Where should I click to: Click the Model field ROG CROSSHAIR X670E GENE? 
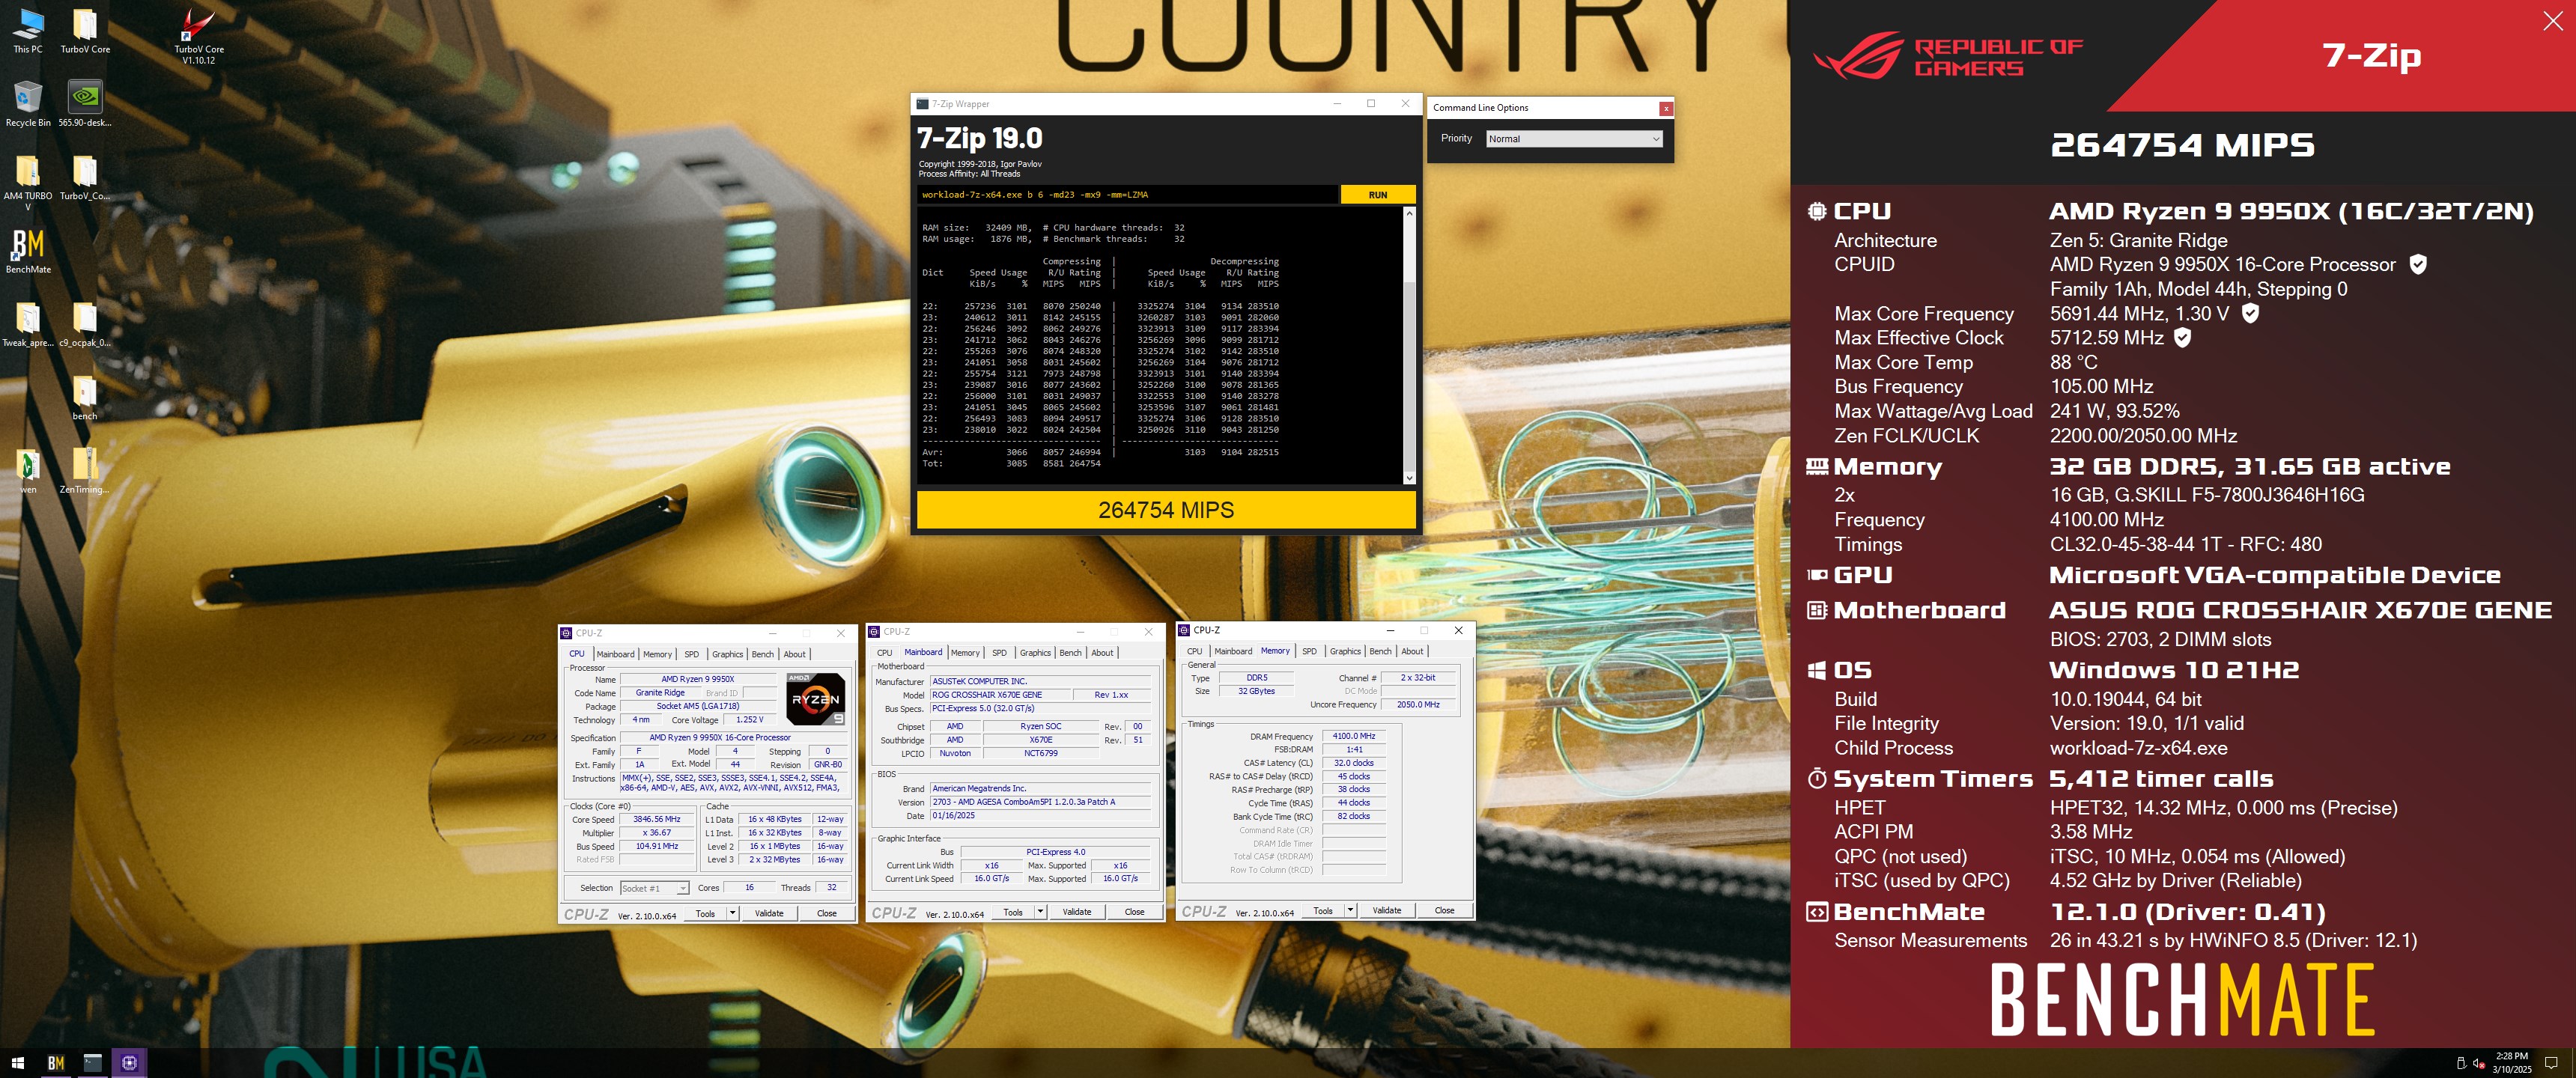[x=999, y=695]
